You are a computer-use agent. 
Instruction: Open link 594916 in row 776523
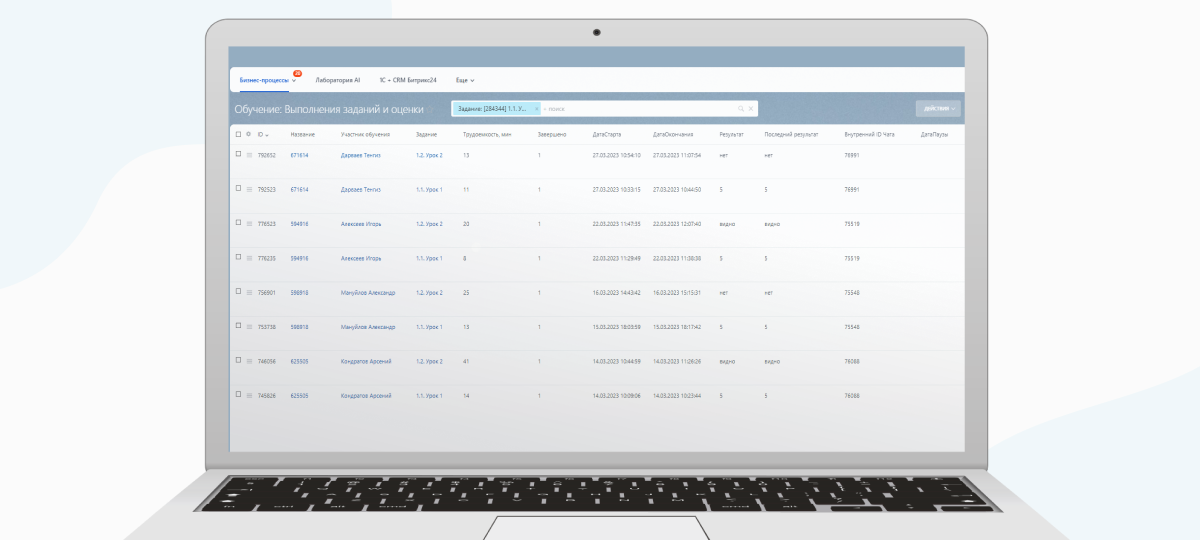point(299,224)
